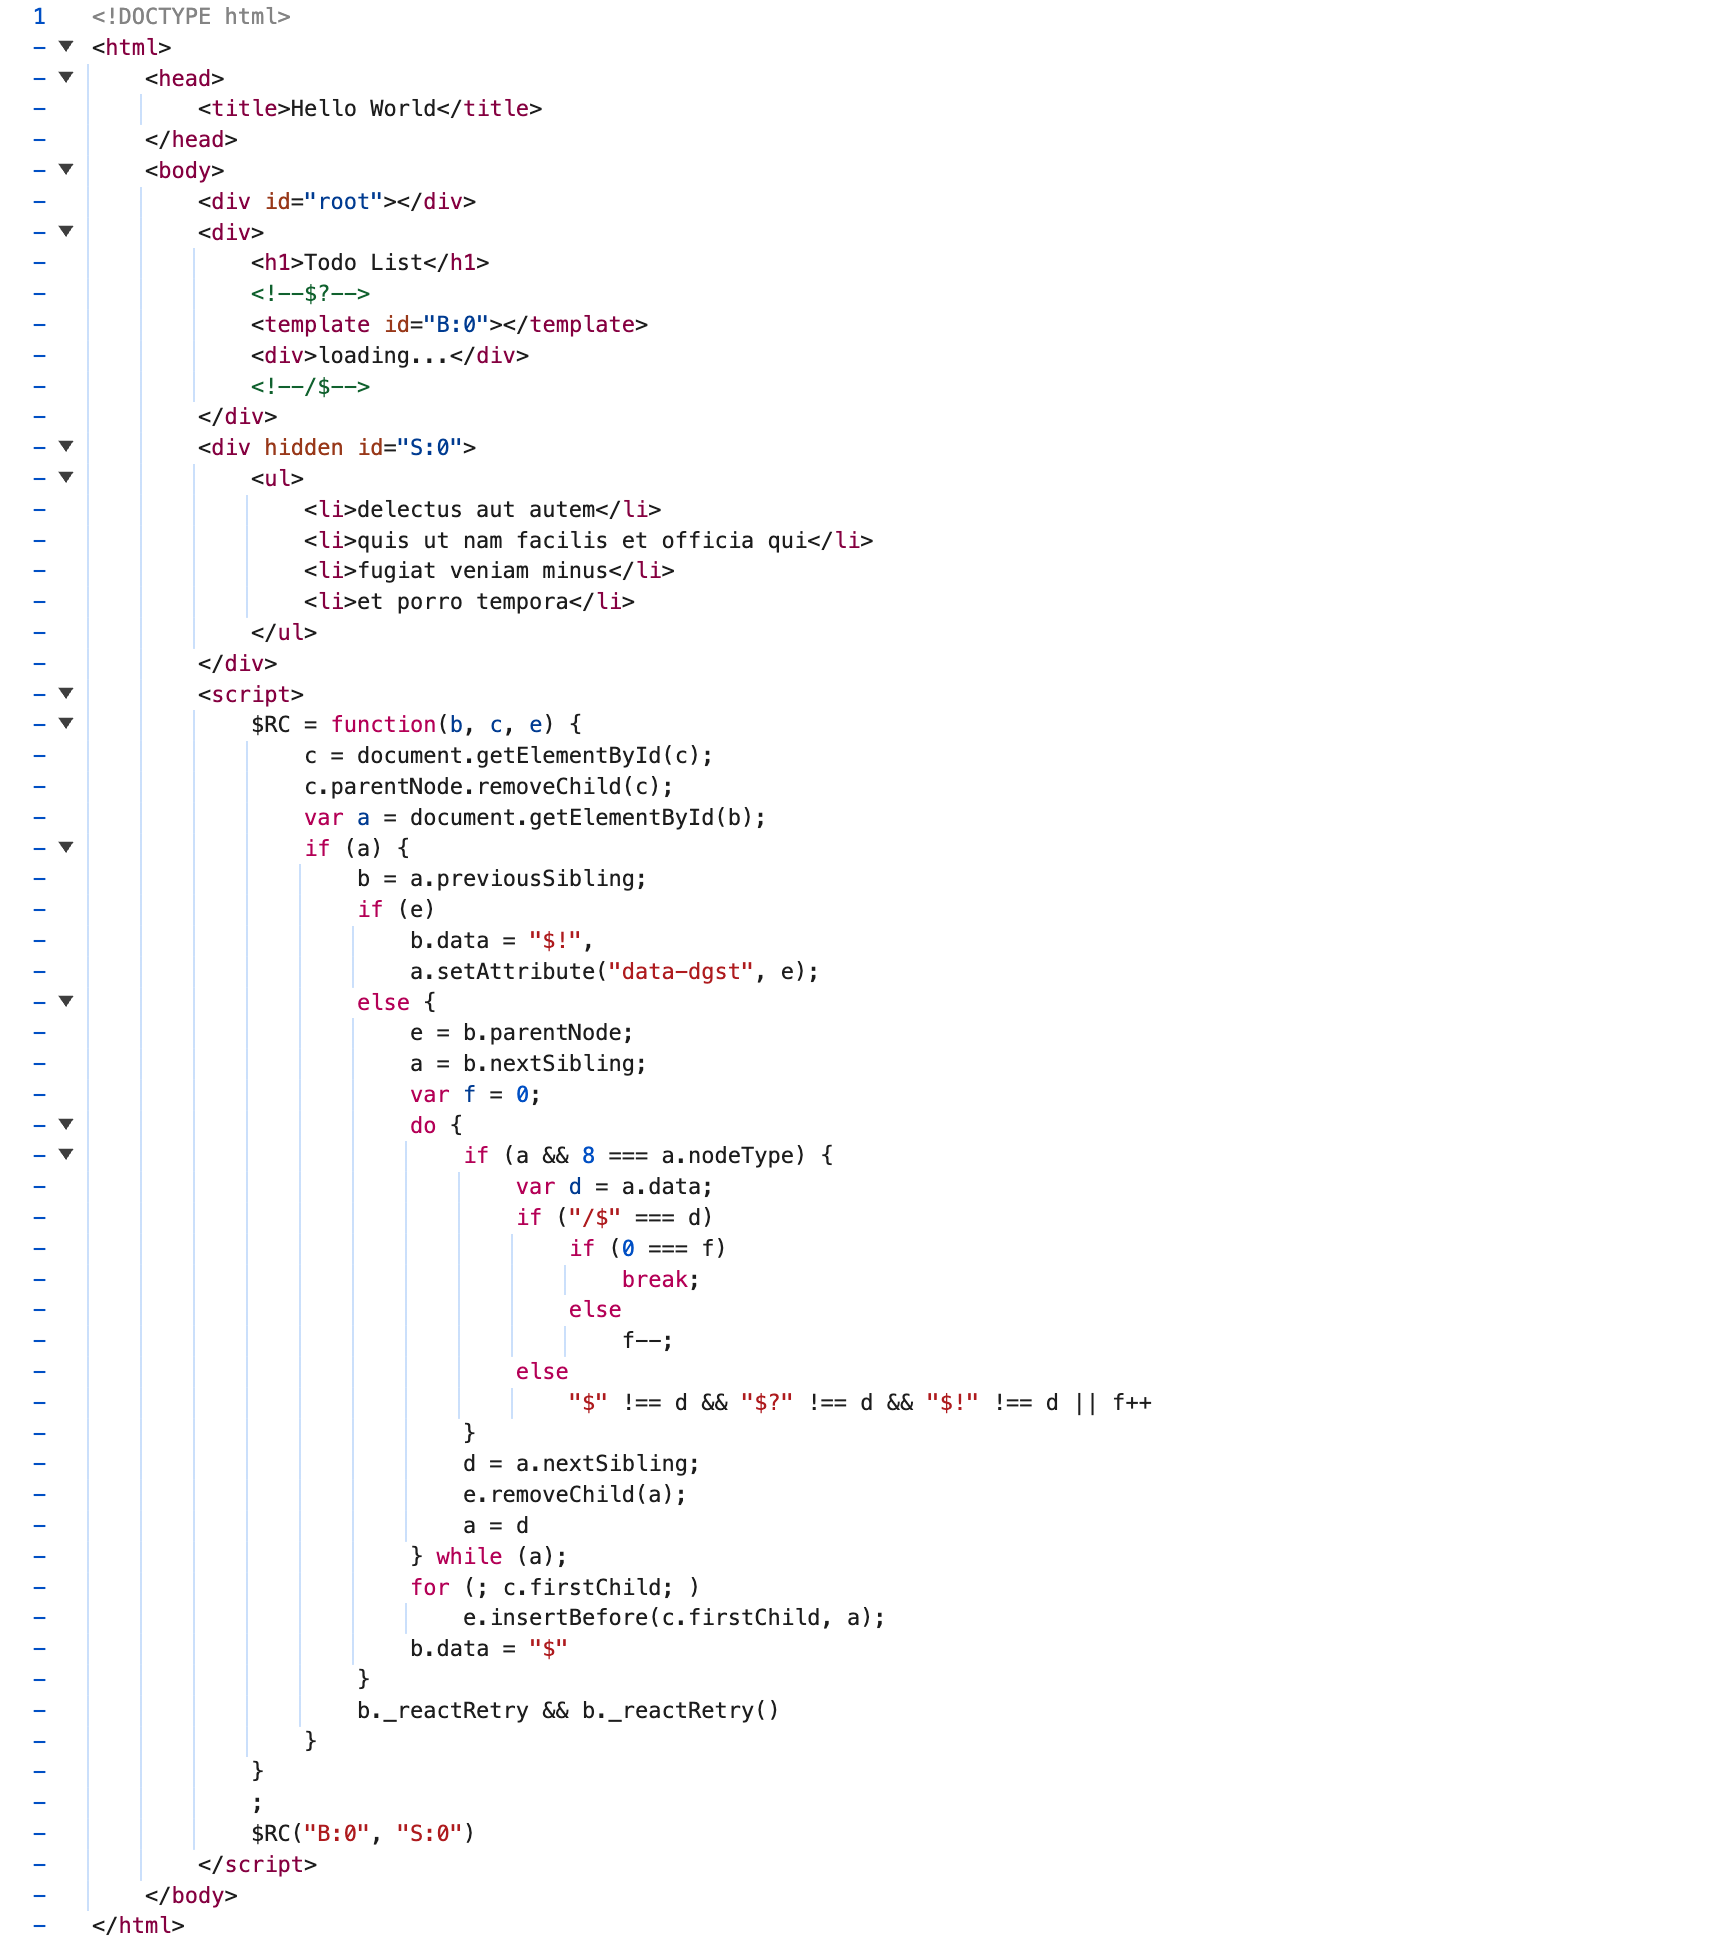Collapse the 'else {' block
Image resolution: width=1718 pixels, height=1946 pixels.
(x=66, y=1002)
